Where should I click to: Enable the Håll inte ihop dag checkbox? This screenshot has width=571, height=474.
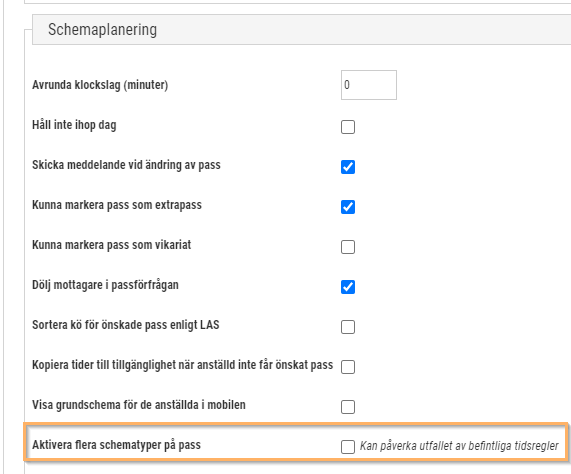tap(348, 127)
